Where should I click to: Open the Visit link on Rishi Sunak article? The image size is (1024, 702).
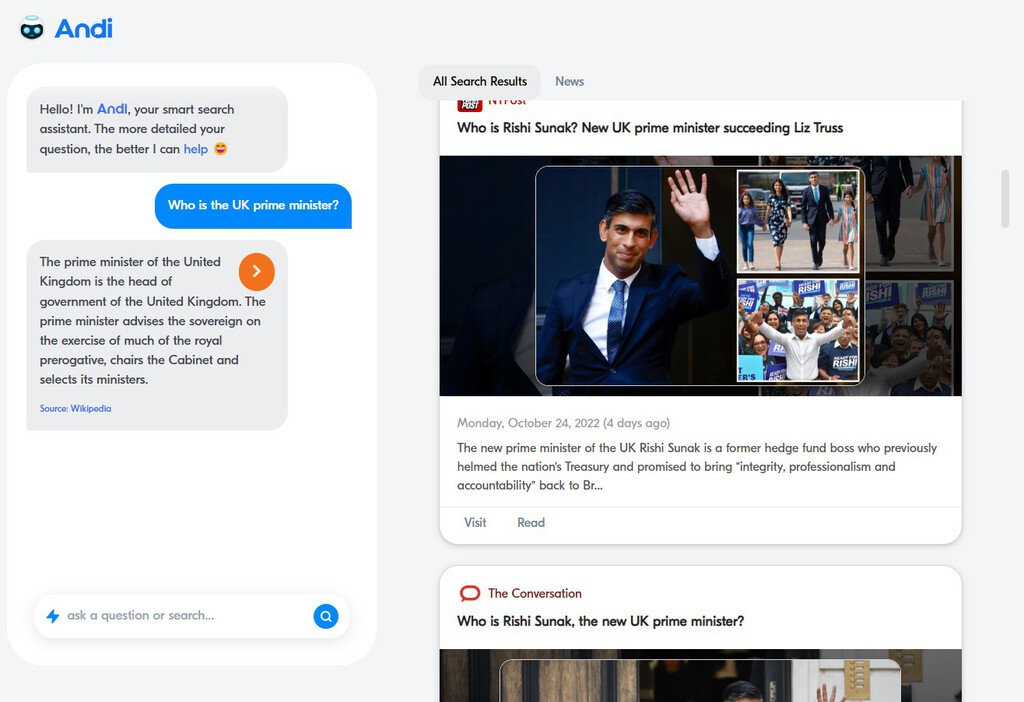tap(475, 523)
